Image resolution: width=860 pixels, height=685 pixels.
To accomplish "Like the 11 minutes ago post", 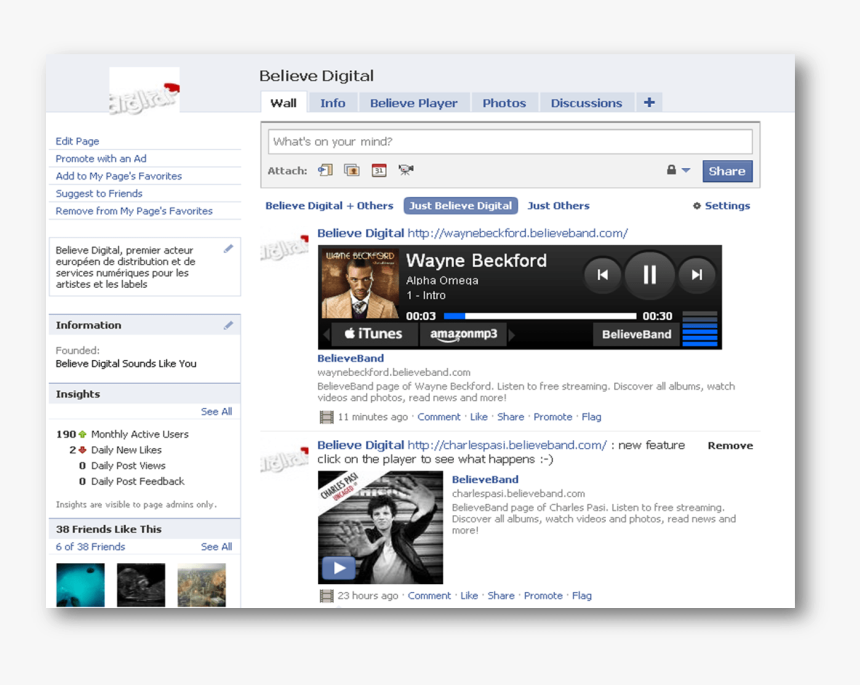I will click(x=479, y=417).
